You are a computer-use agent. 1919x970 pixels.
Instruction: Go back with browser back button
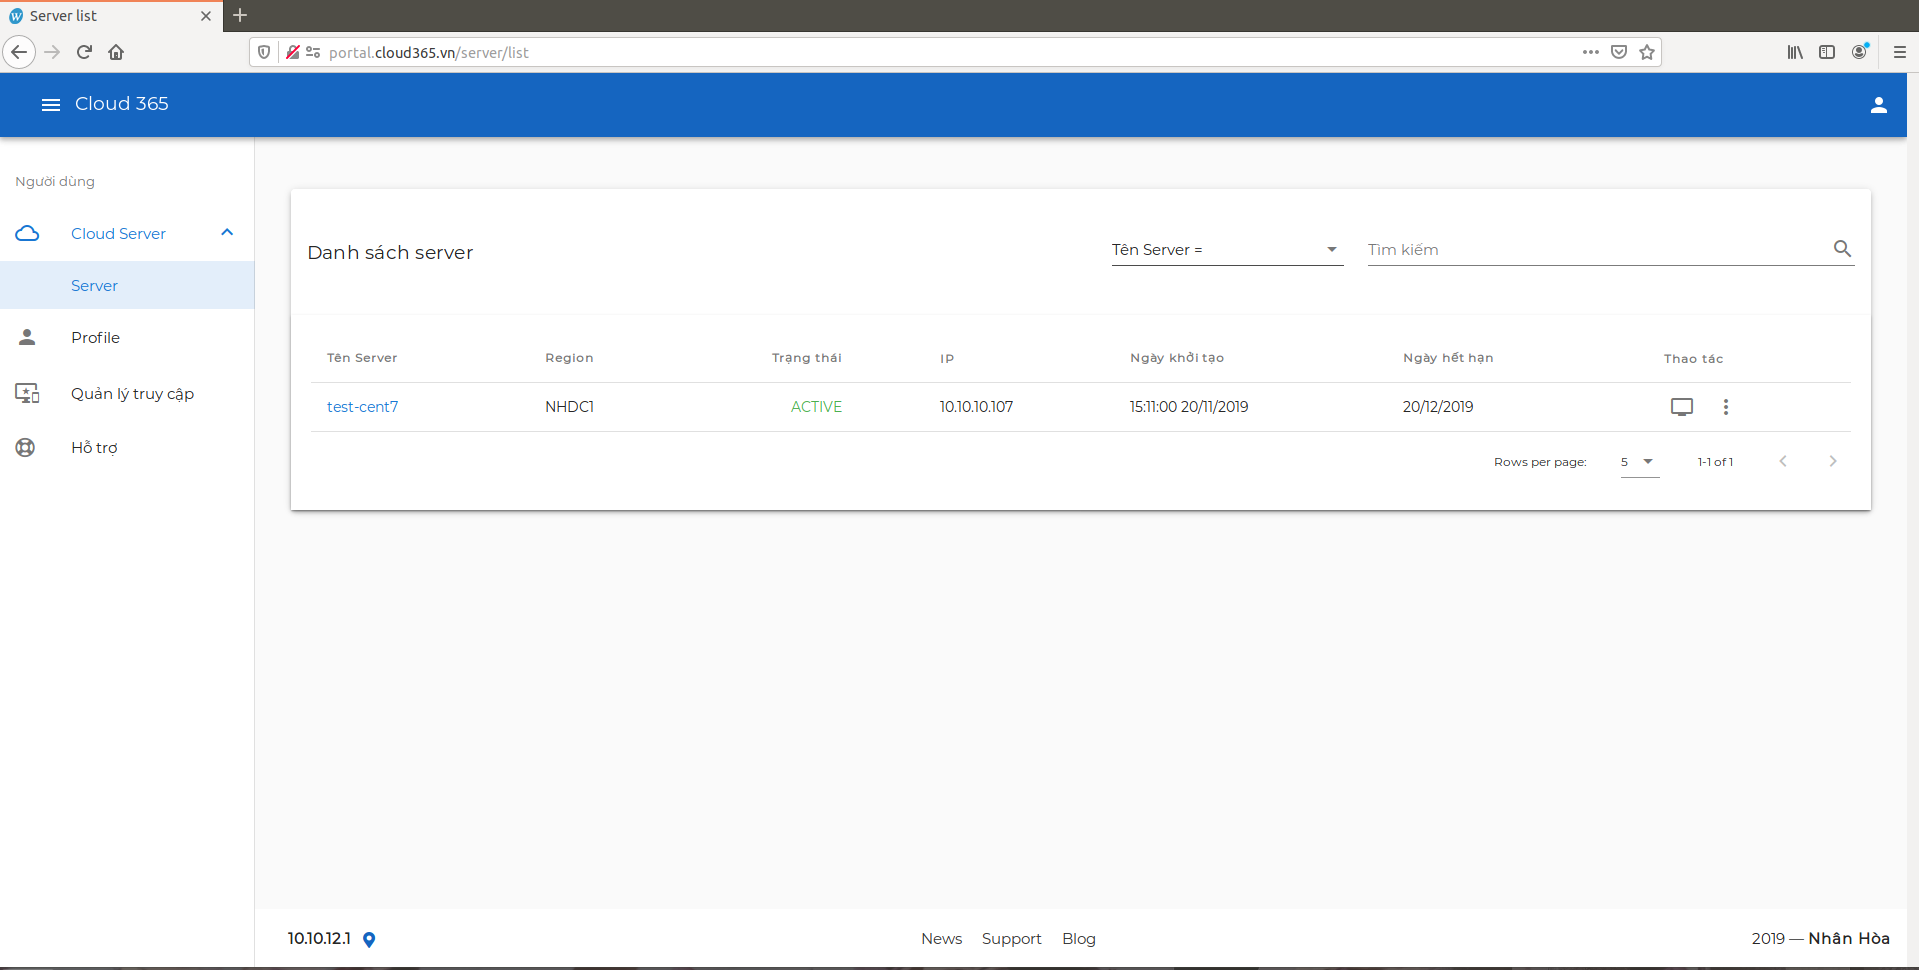click(x=19, y=52)
